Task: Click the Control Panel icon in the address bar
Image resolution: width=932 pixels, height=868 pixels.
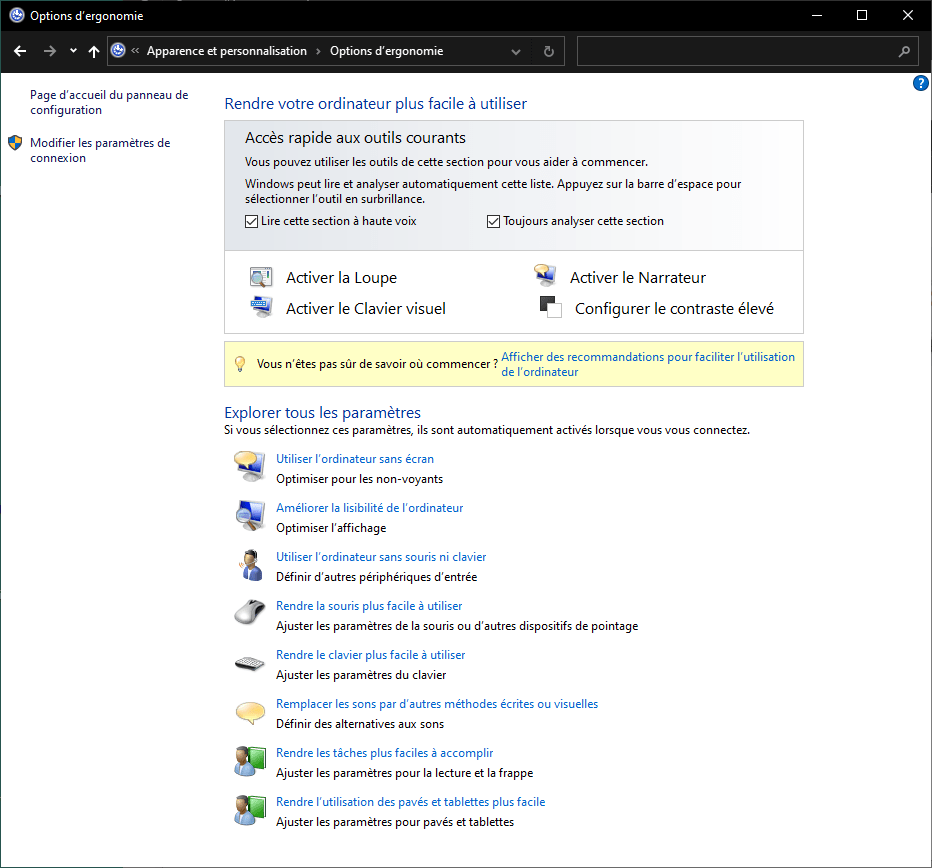Action: tap(118, 51)
